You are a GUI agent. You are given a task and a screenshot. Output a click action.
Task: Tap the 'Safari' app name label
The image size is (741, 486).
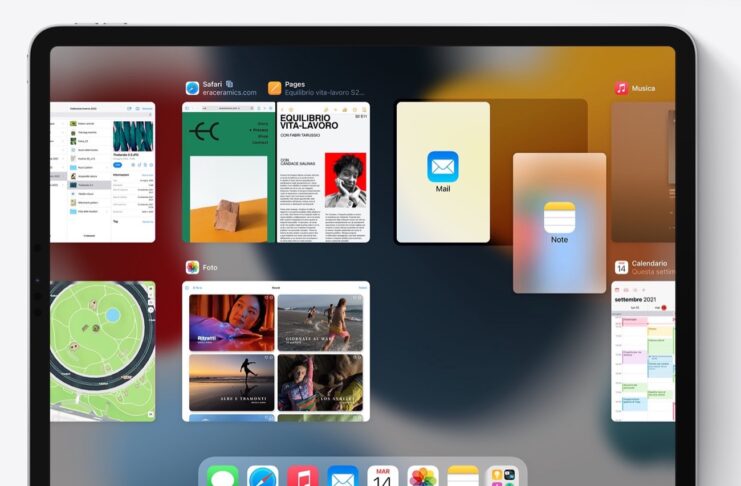212,84
